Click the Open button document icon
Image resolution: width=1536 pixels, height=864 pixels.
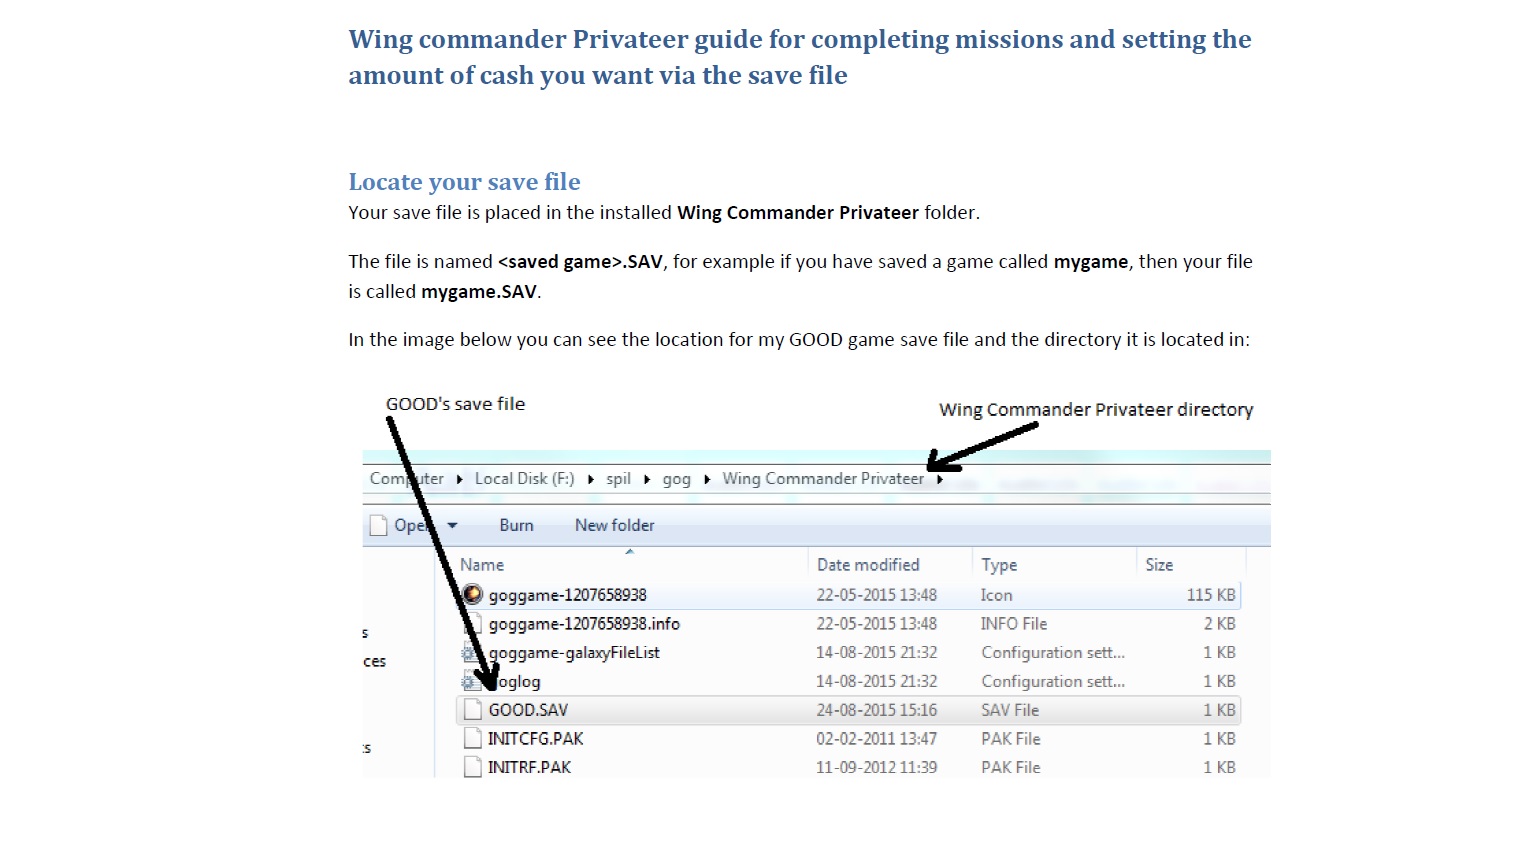point(378,525)
